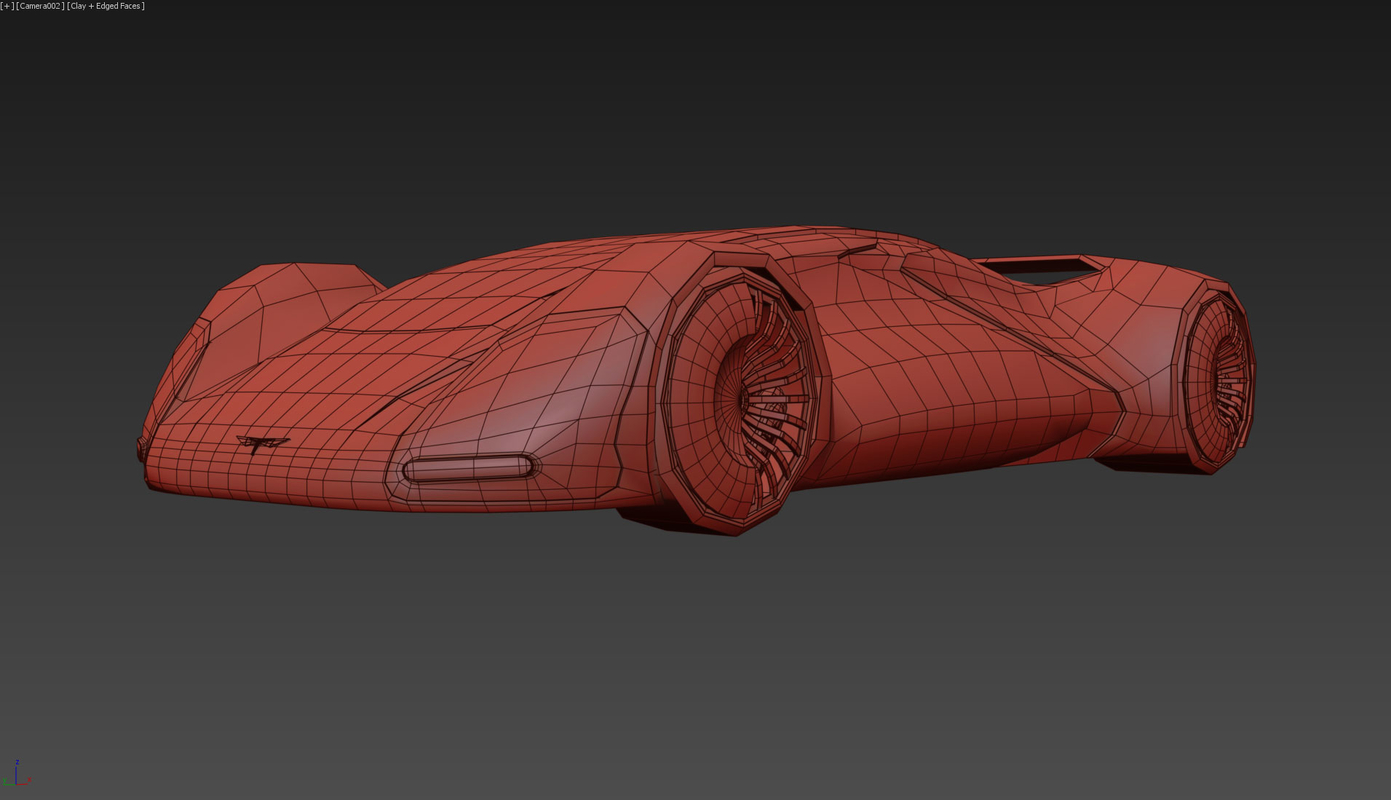1391x800 pixels.
Task: Open the general viewport menu via the [+] label
Action: 8,5
